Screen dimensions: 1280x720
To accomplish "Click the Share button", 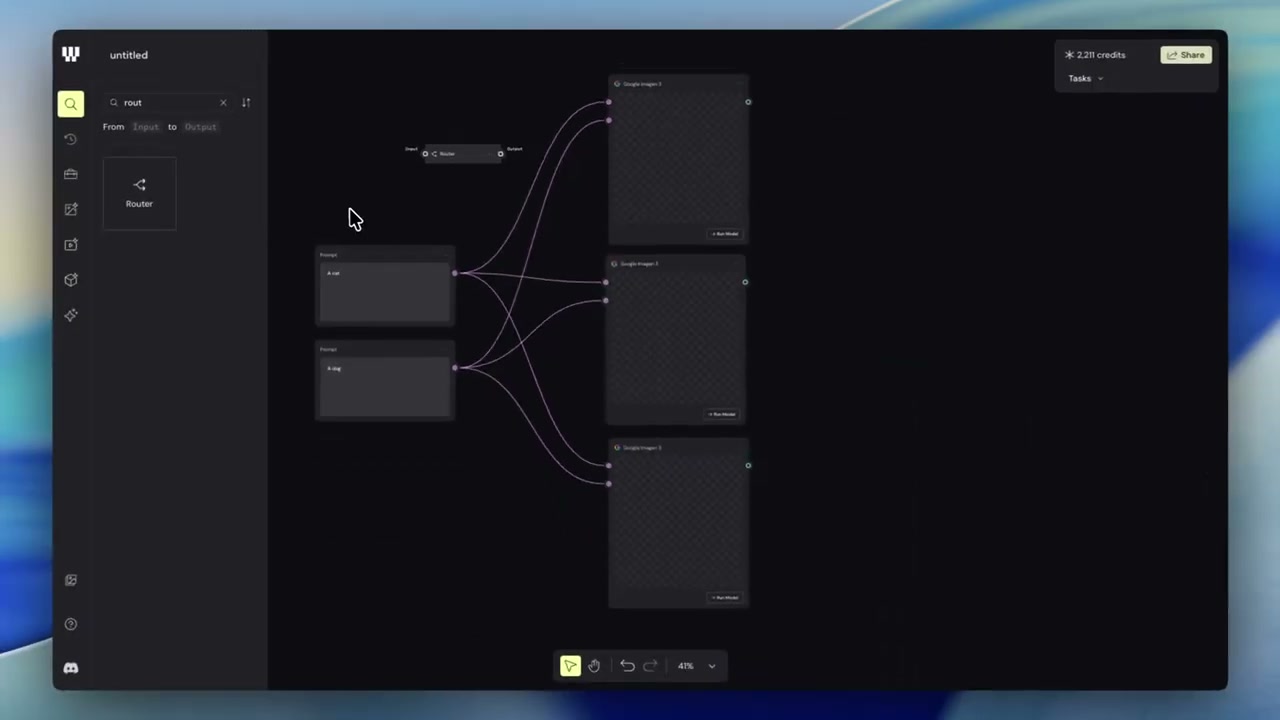I will (x=1186, y=55).
